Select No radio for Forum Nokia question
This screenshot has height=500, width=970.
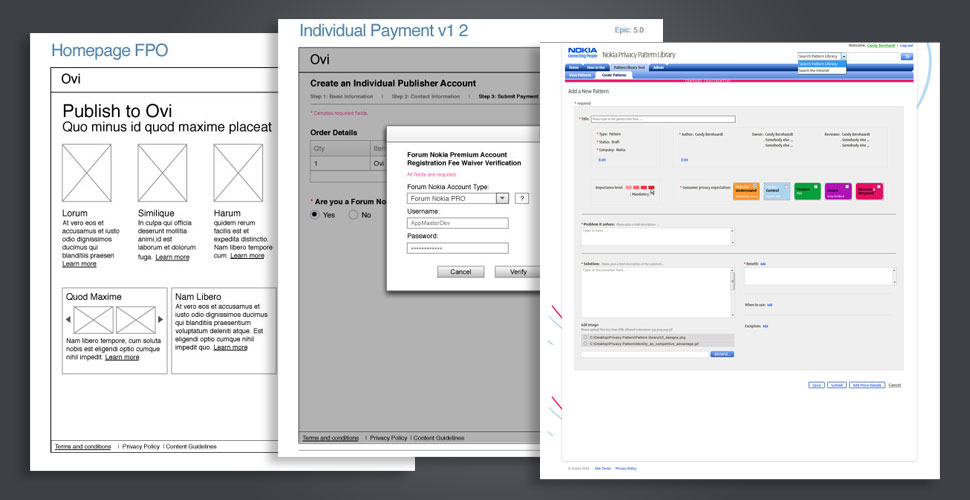click(x=353, y=215)
